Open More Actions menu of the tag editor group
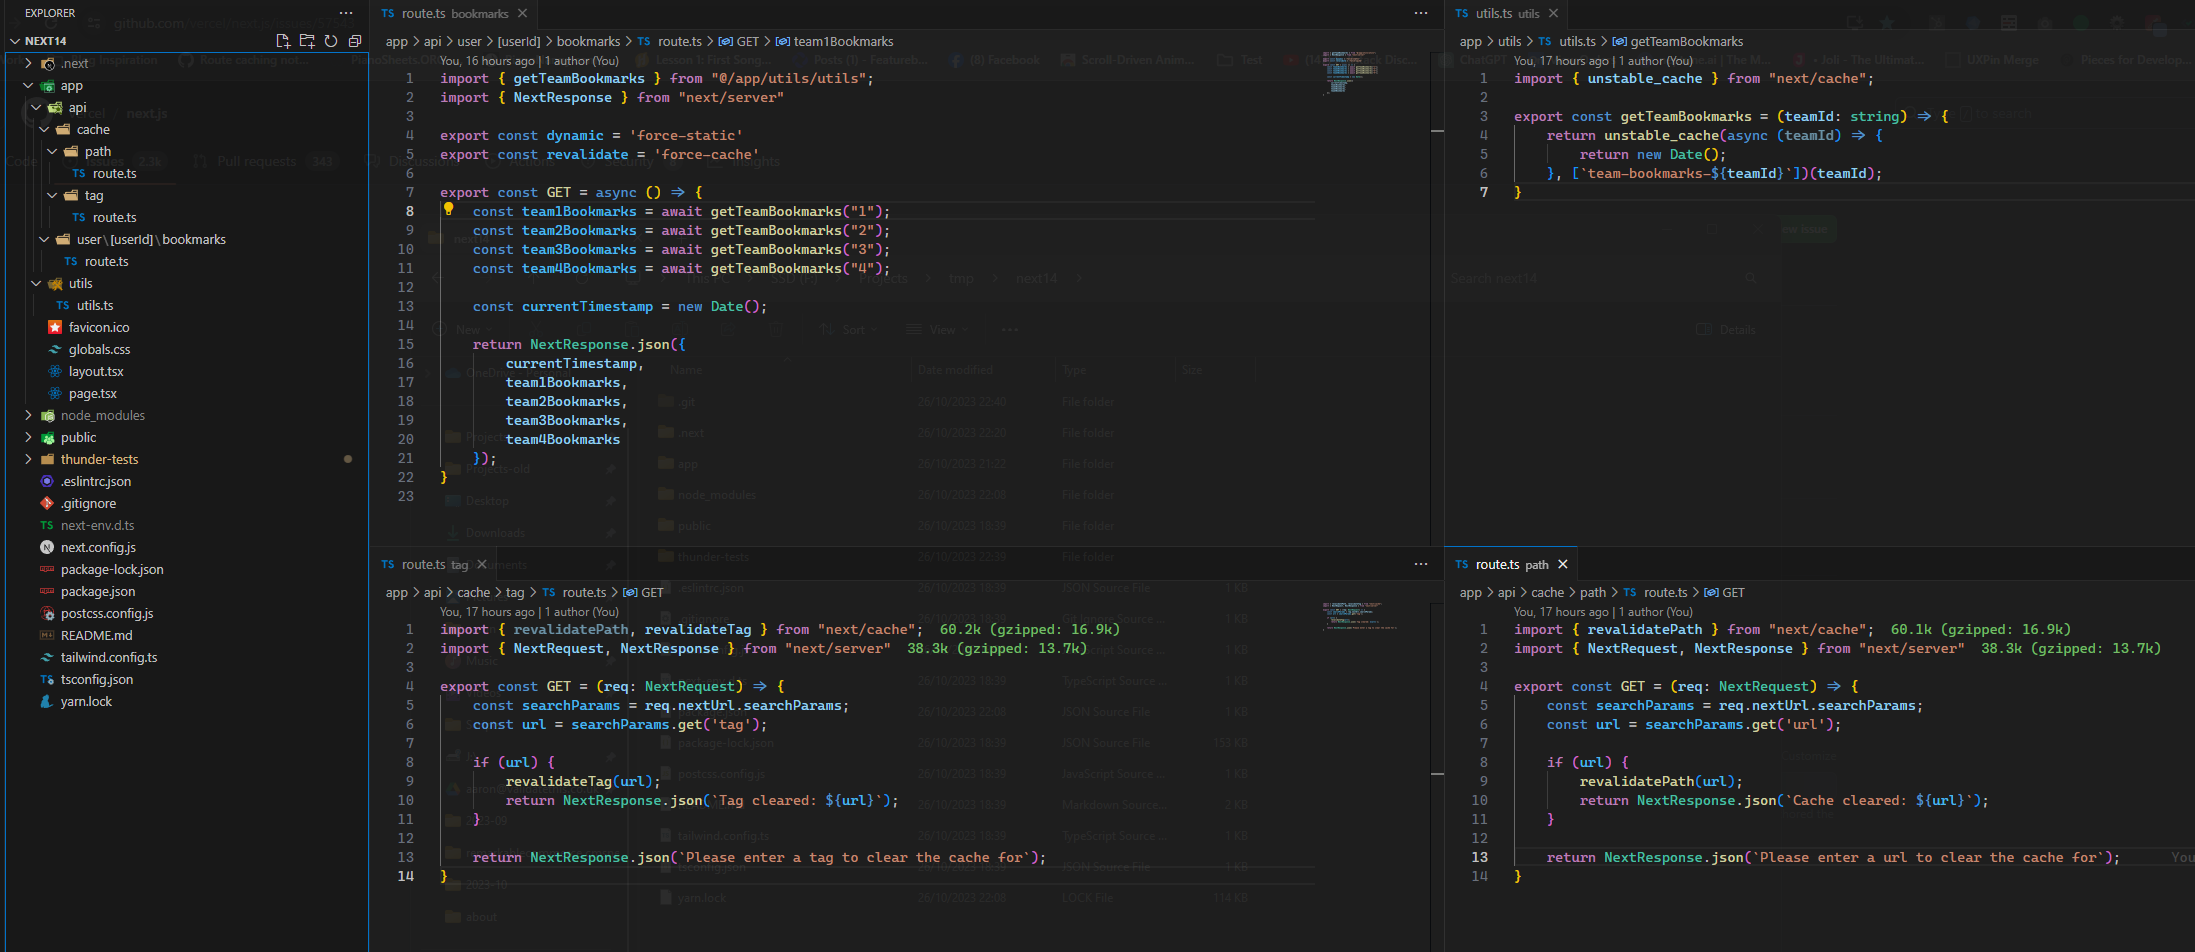 (1421, 563)
